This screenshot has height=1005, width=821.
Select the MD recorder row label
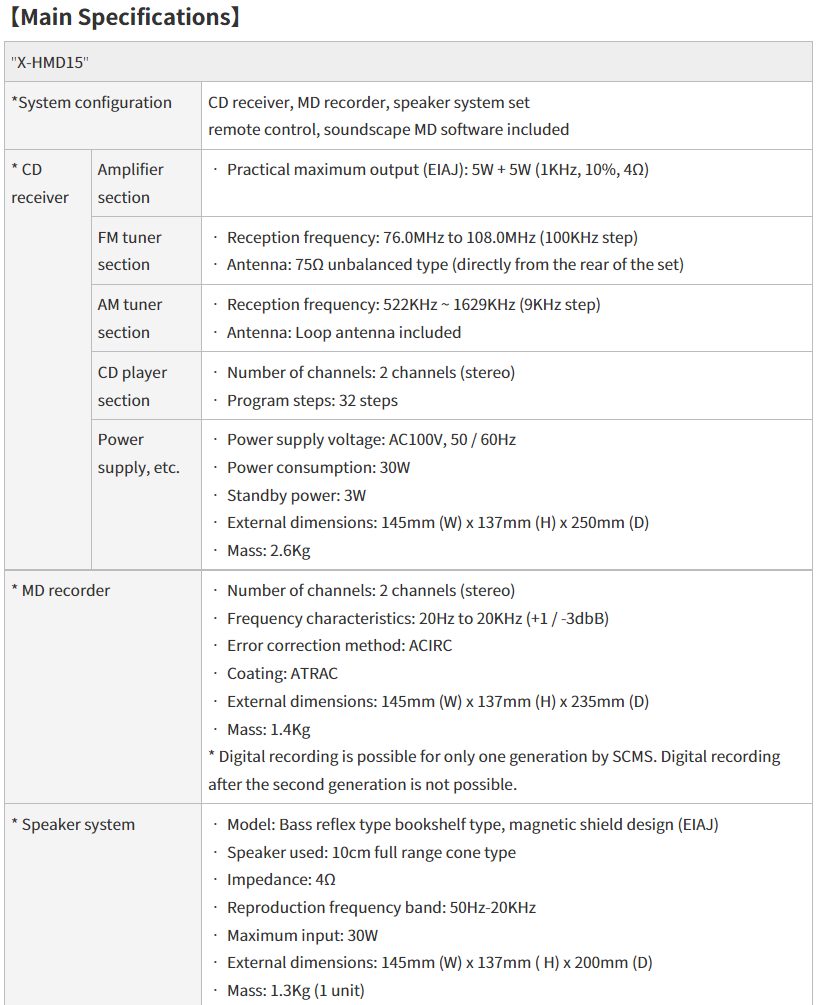click(60, 590)
